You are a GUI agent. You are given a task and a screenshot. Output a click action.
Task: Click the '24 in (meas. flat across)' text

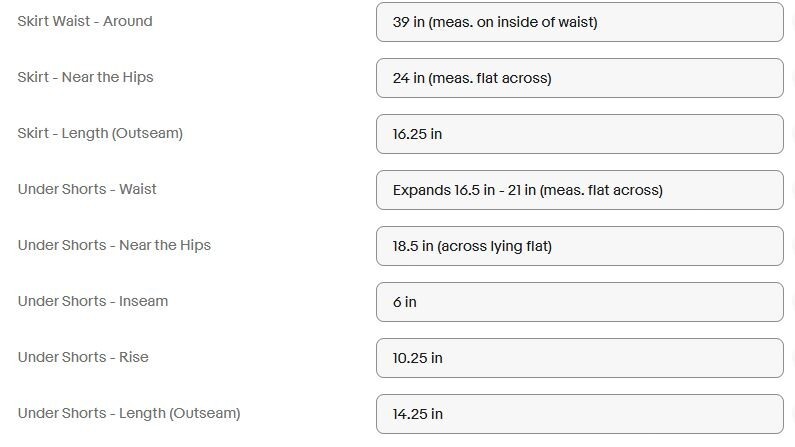point(472,78)
